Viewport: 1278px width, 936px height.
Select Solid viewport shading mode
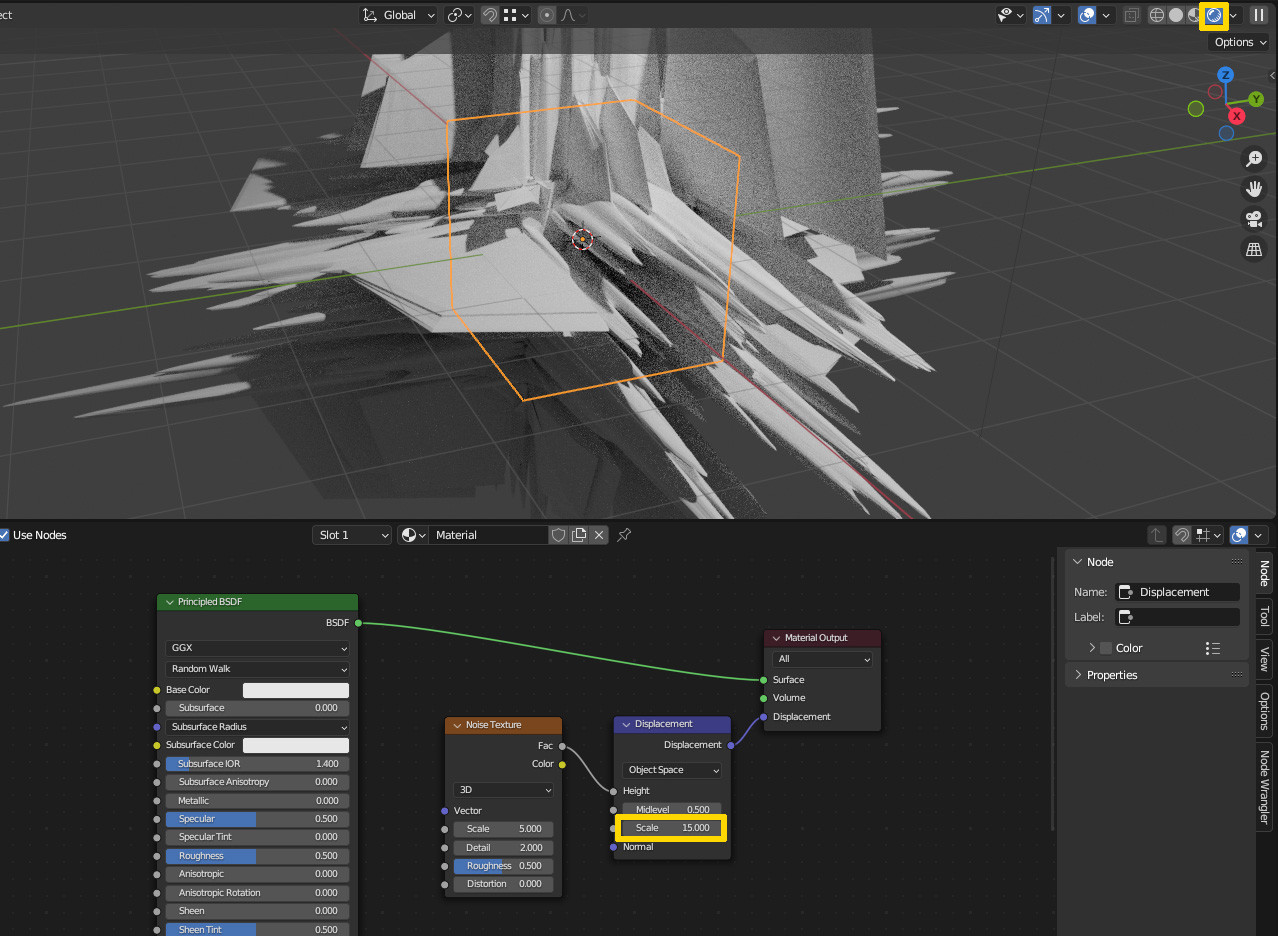coord(1174,15)
